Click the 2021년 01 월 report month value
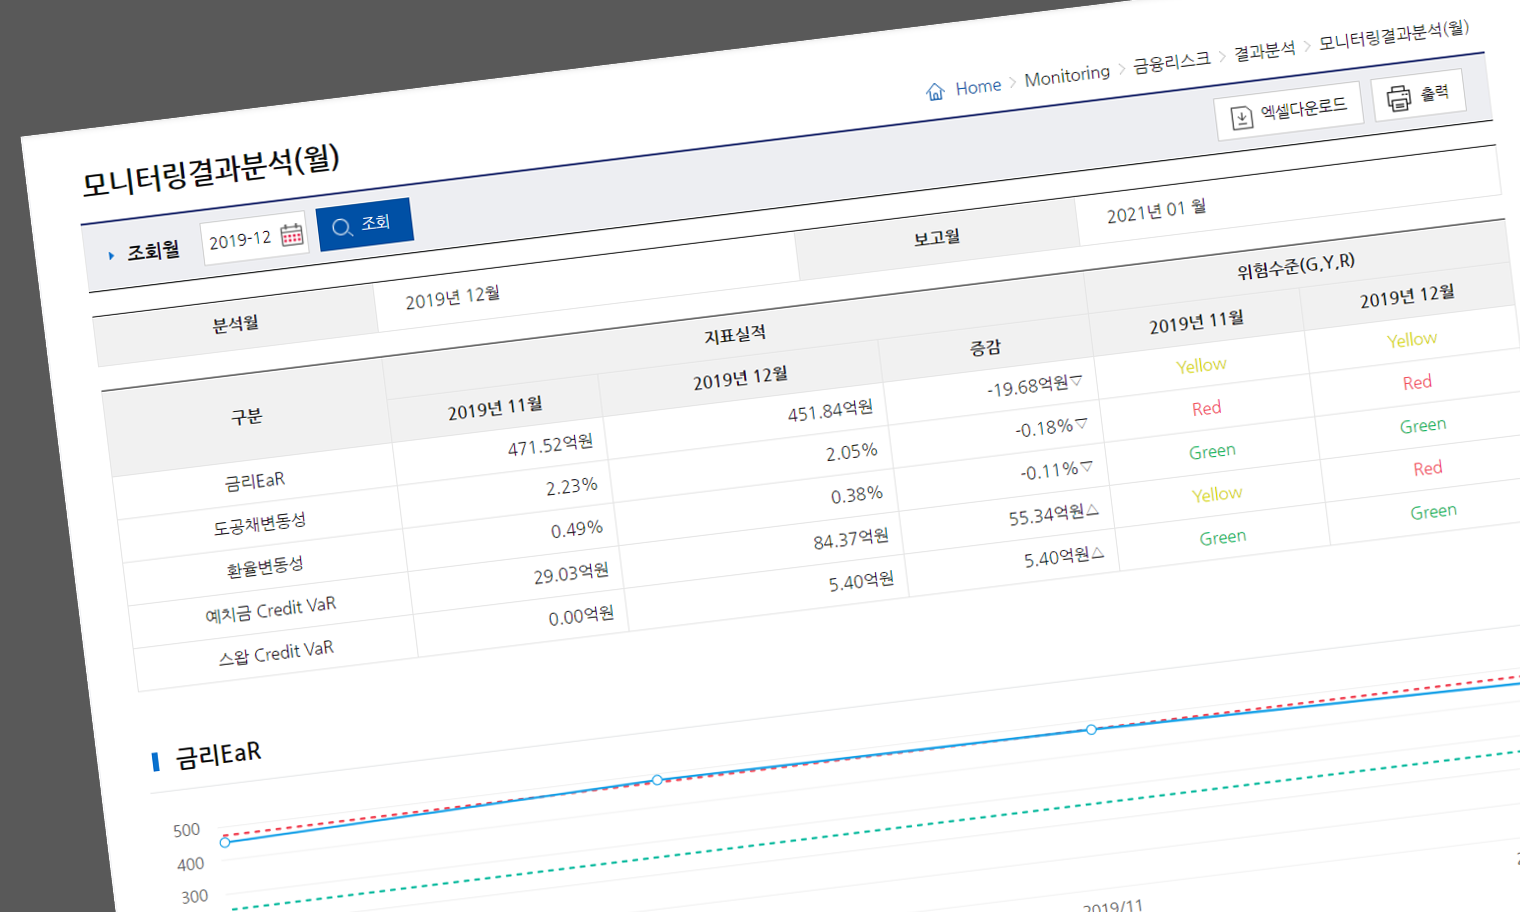The height and width of the screenshot is (912, 1520). (1156, 211)
